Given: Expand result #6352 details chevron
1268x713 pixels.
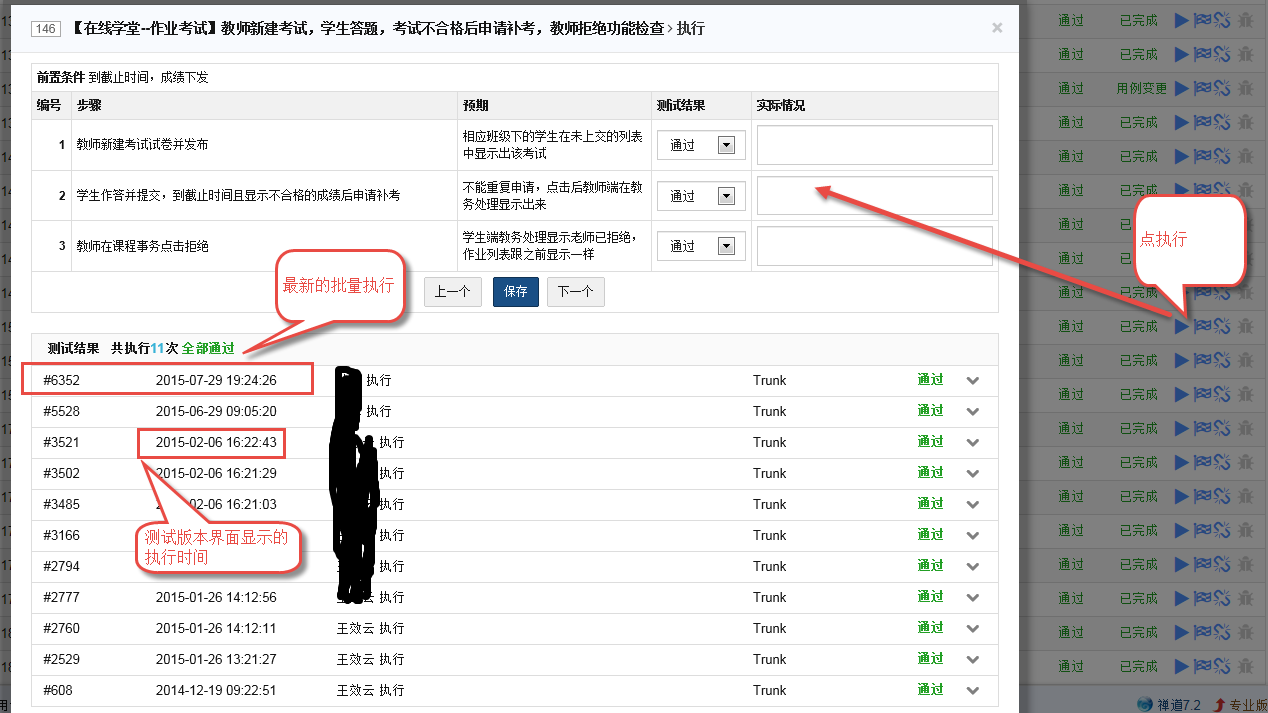Looking at the screenshot, I should point(973,380).
